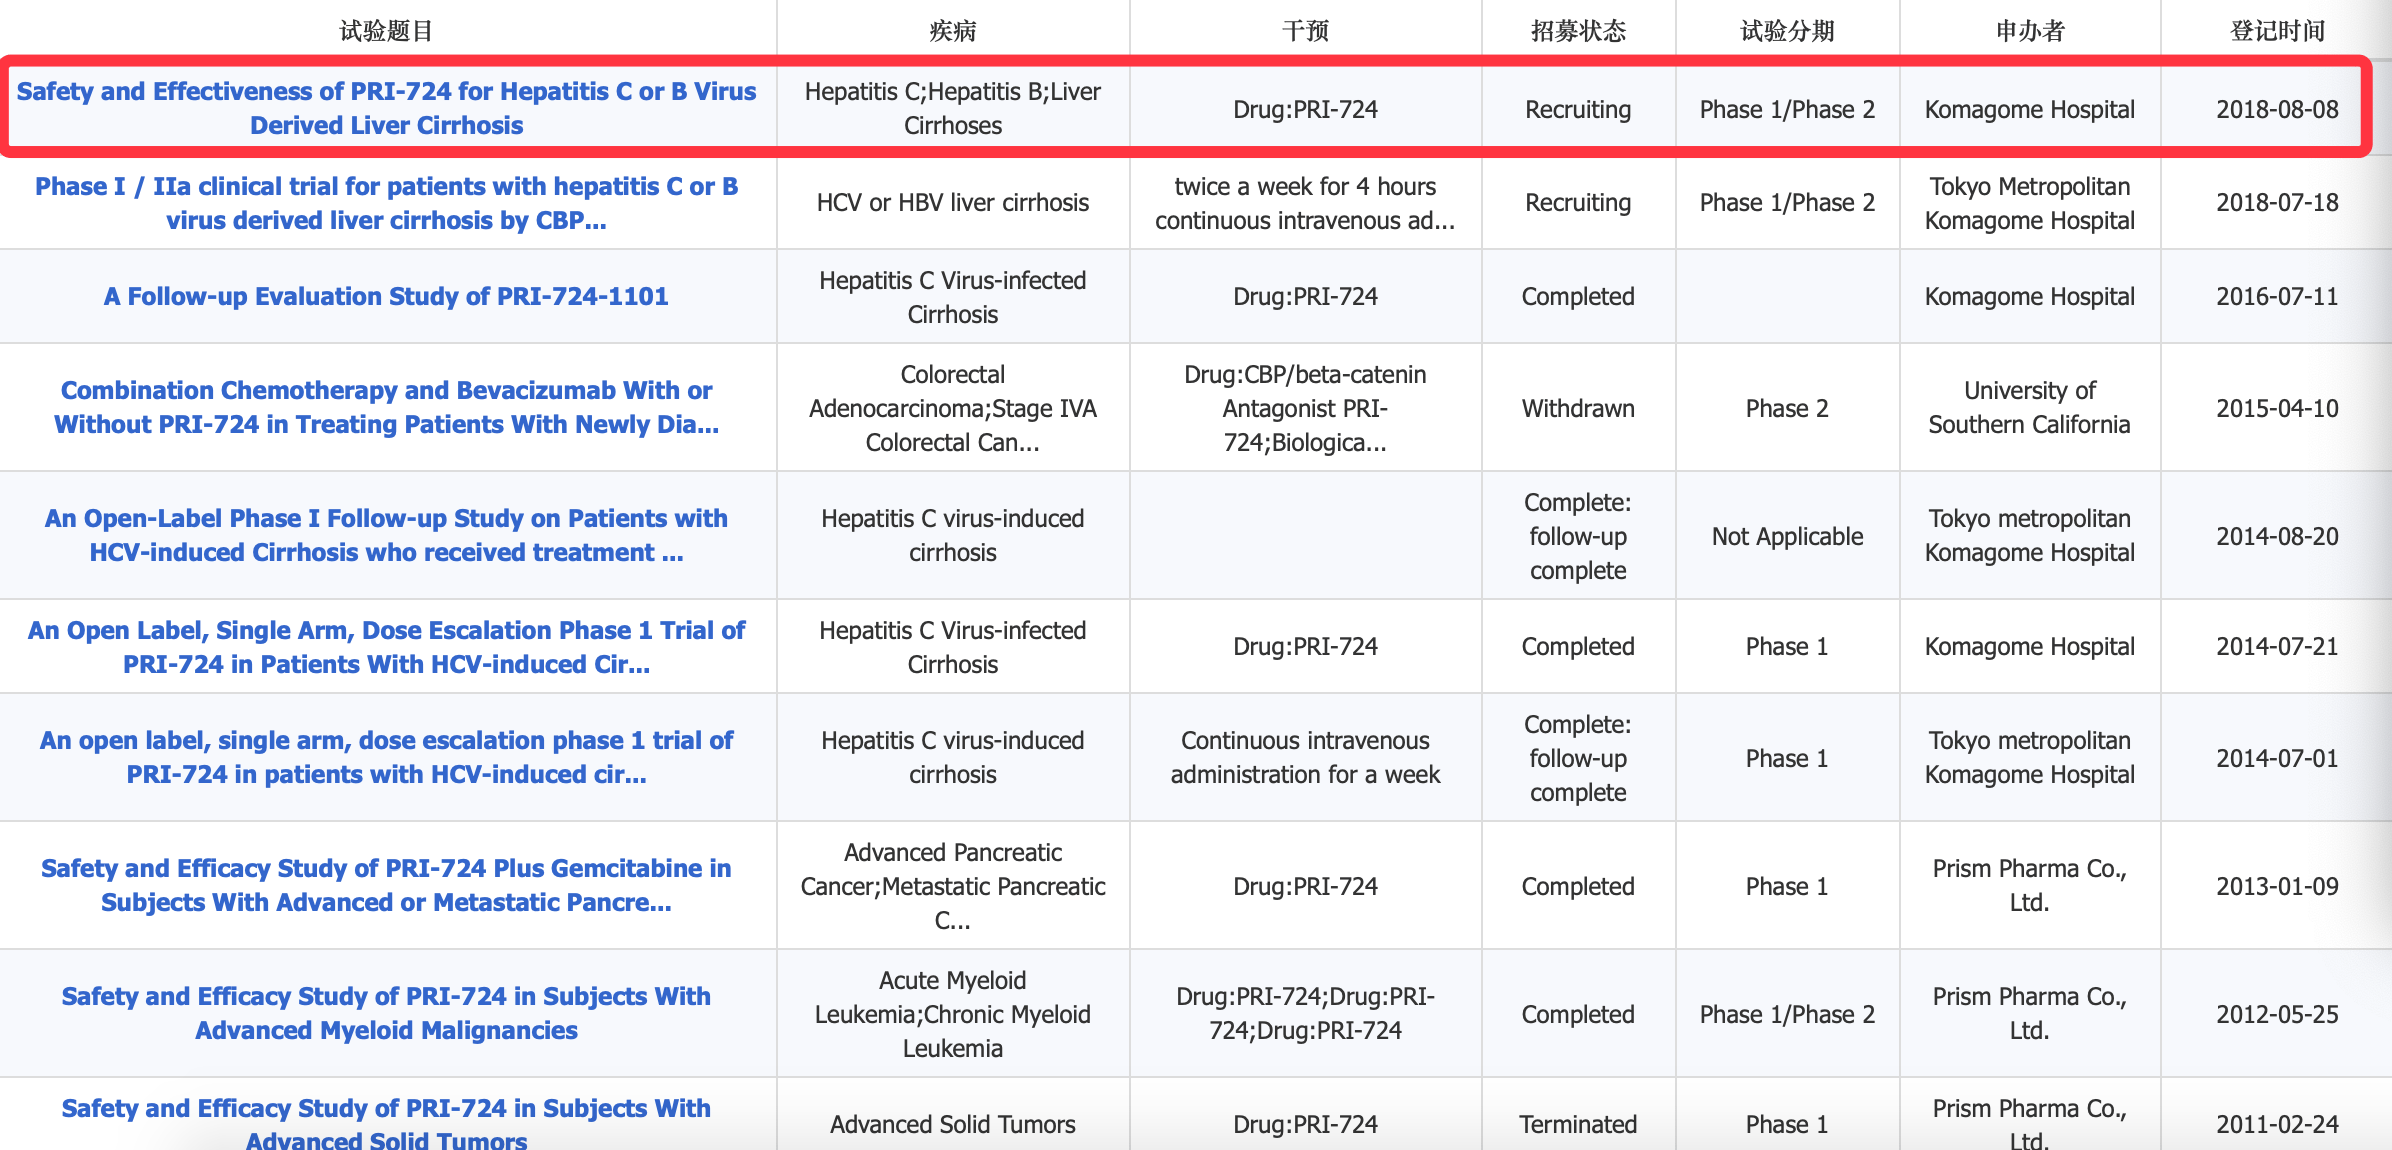Image resolution: width=2392 pixels, height=1150 pixels.
Task: Click the 试验题目 column header
Action: tap(386, 31)
